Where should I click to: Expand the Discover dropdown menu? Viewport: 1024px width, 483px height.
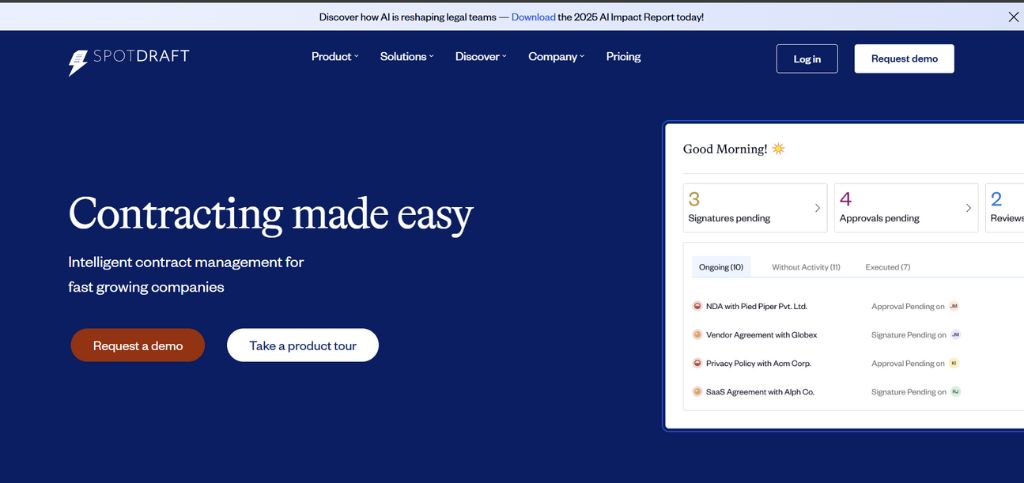pos(481,57)
